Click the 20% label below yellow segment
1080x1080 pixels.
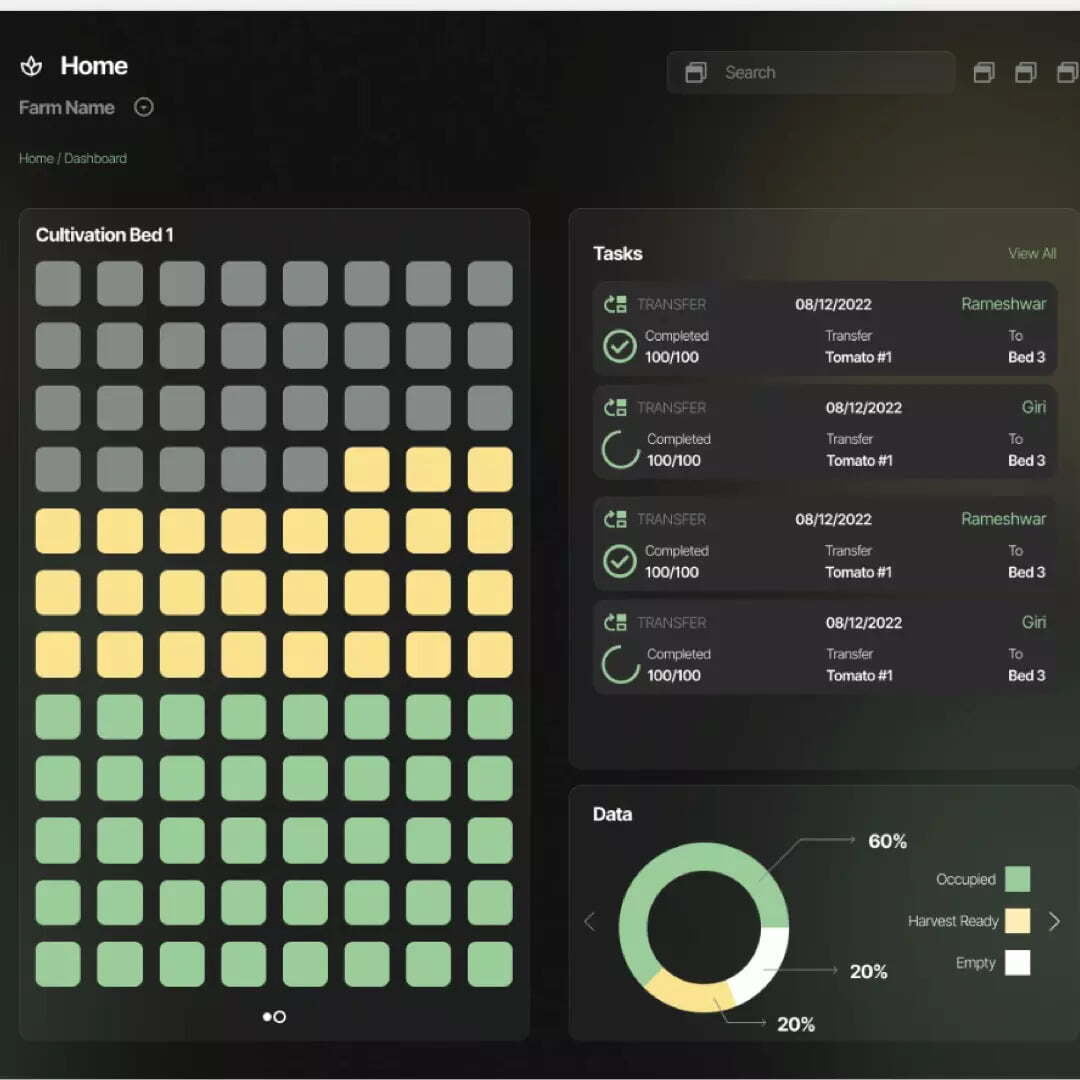click(796, 1024)
